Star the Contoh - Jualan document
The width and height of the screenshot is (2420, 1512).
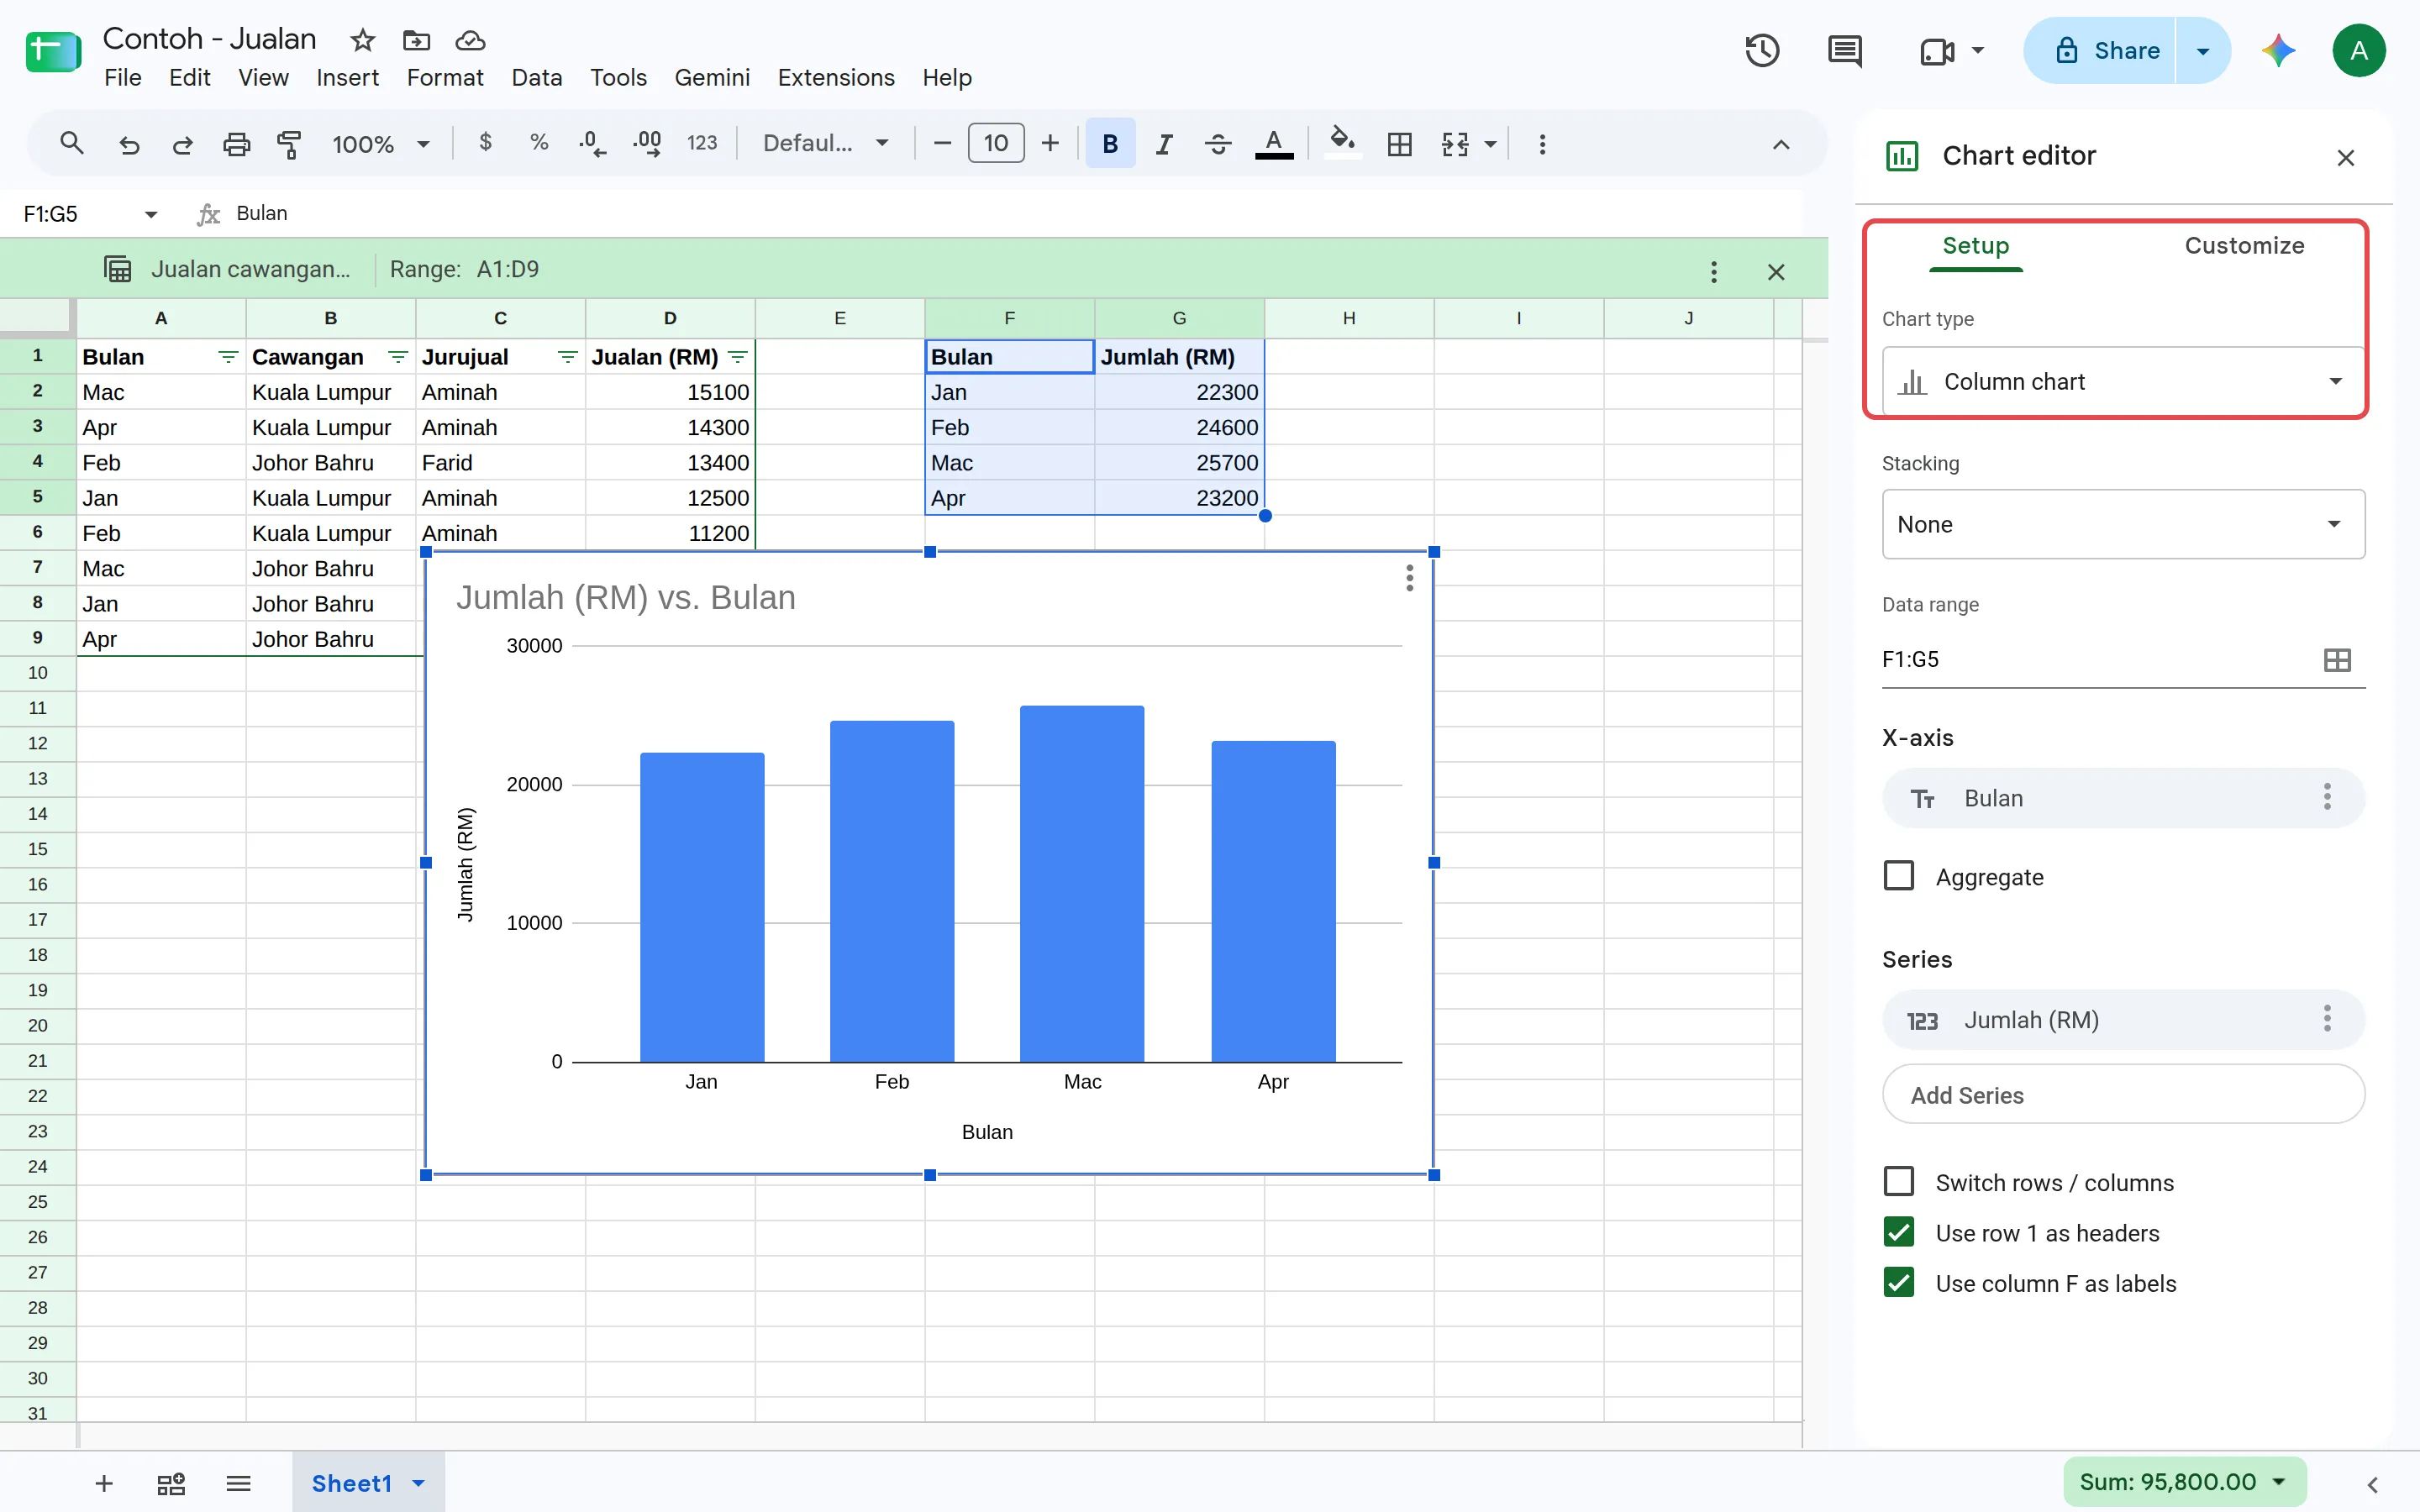point(362,40)
